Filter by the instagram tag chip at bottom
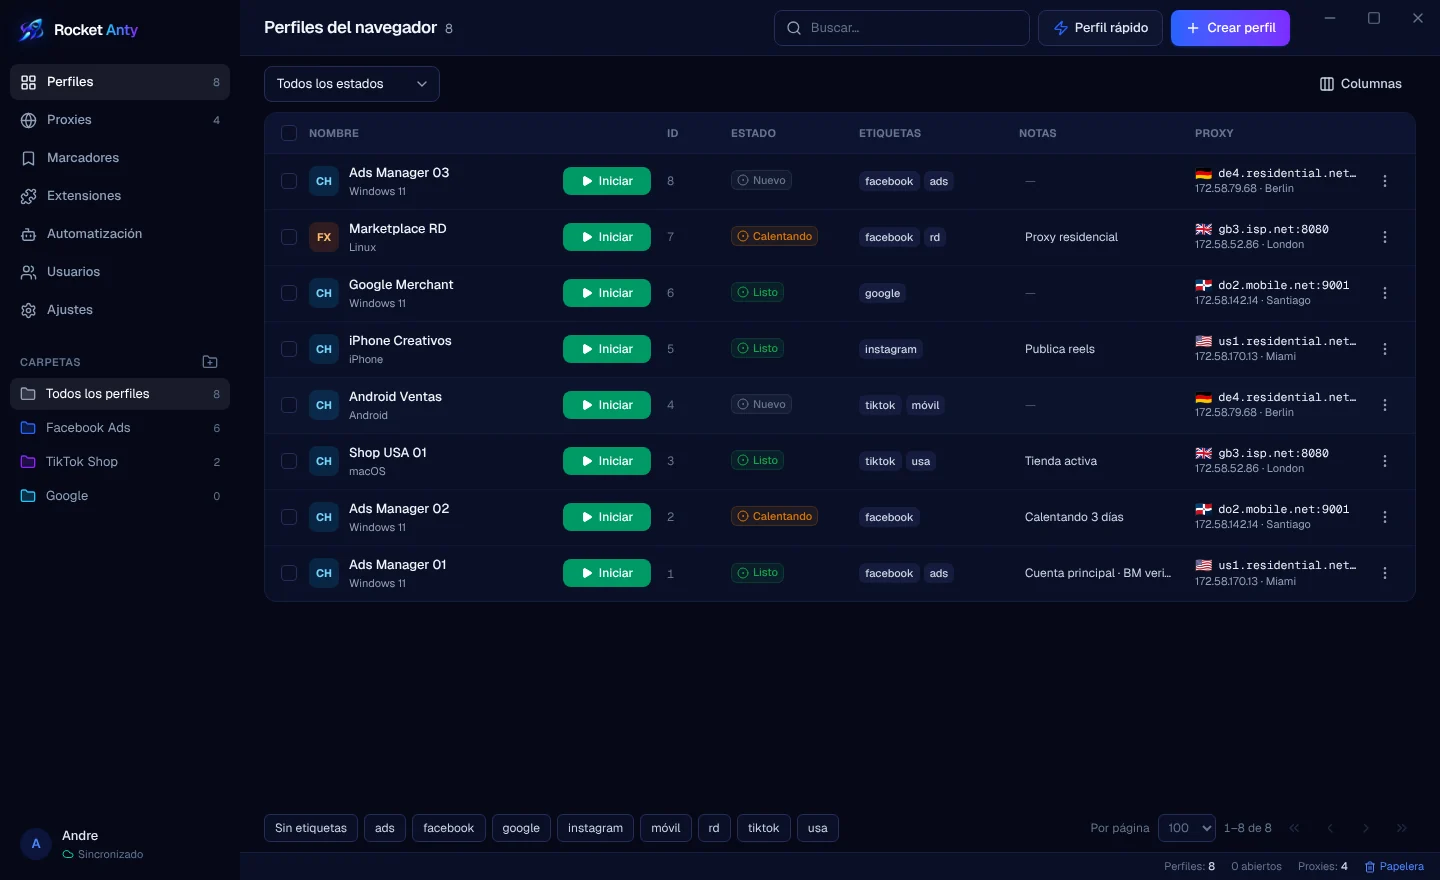 click(595, 828)
